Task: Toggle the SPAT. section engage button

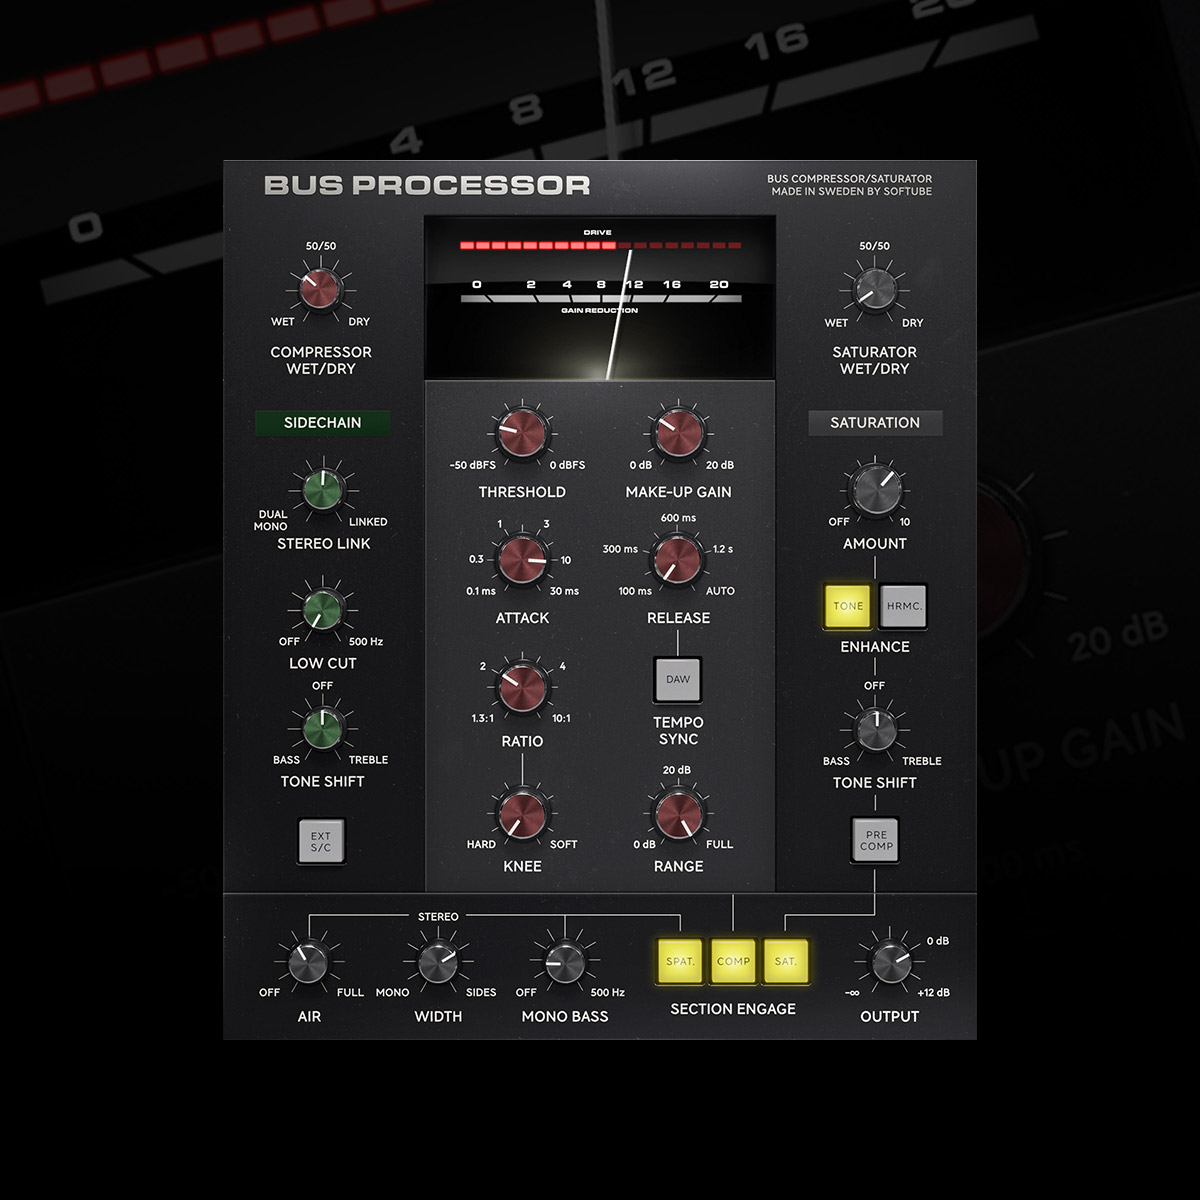Action: point(680,961)
